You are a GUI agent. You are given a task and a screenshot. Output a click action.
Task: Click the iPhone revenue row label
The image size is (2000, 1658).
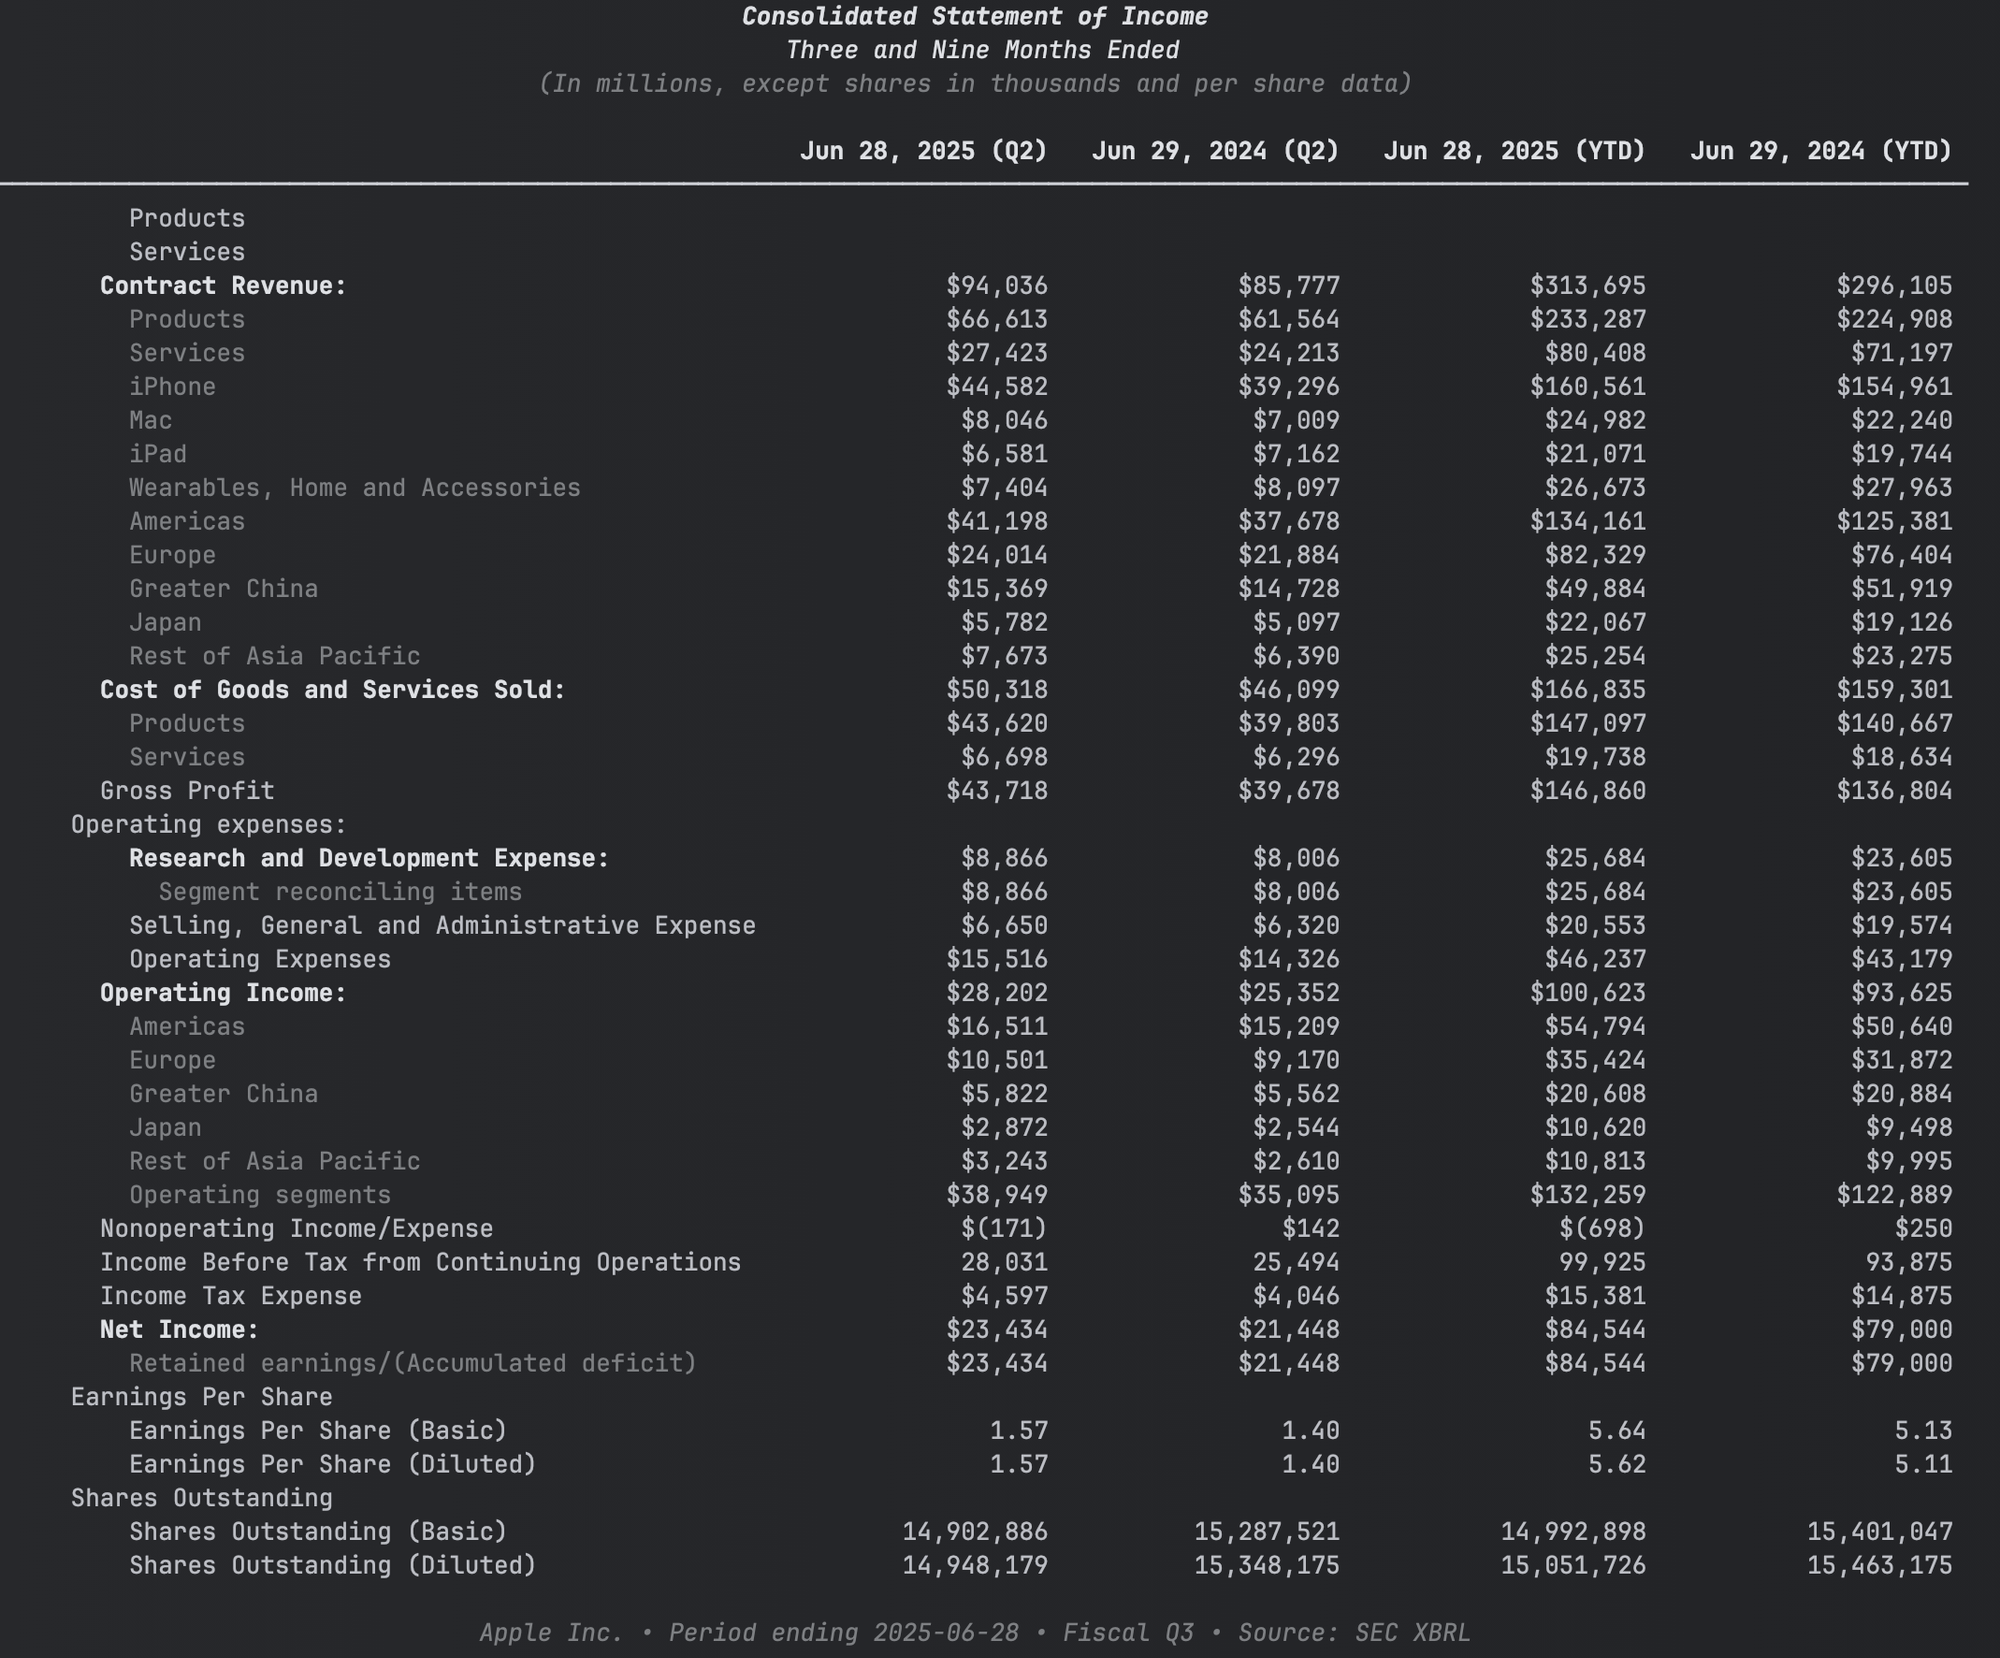pyautogui.click(x=172, y=387)
